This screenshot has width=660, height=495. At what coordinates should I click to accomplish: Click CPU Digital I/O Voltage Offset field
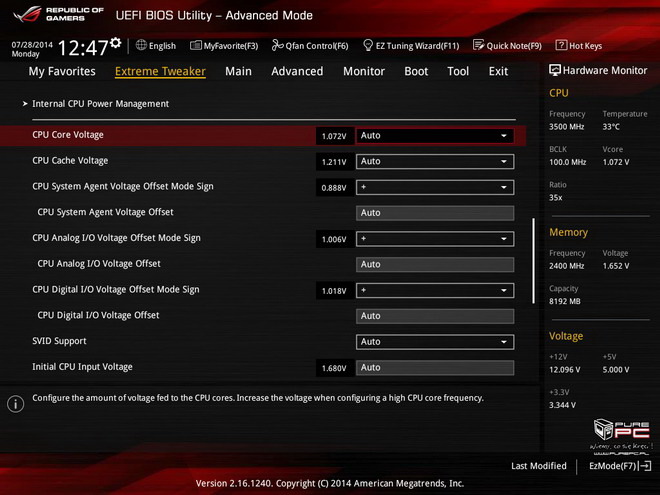(x=435, y=316)
